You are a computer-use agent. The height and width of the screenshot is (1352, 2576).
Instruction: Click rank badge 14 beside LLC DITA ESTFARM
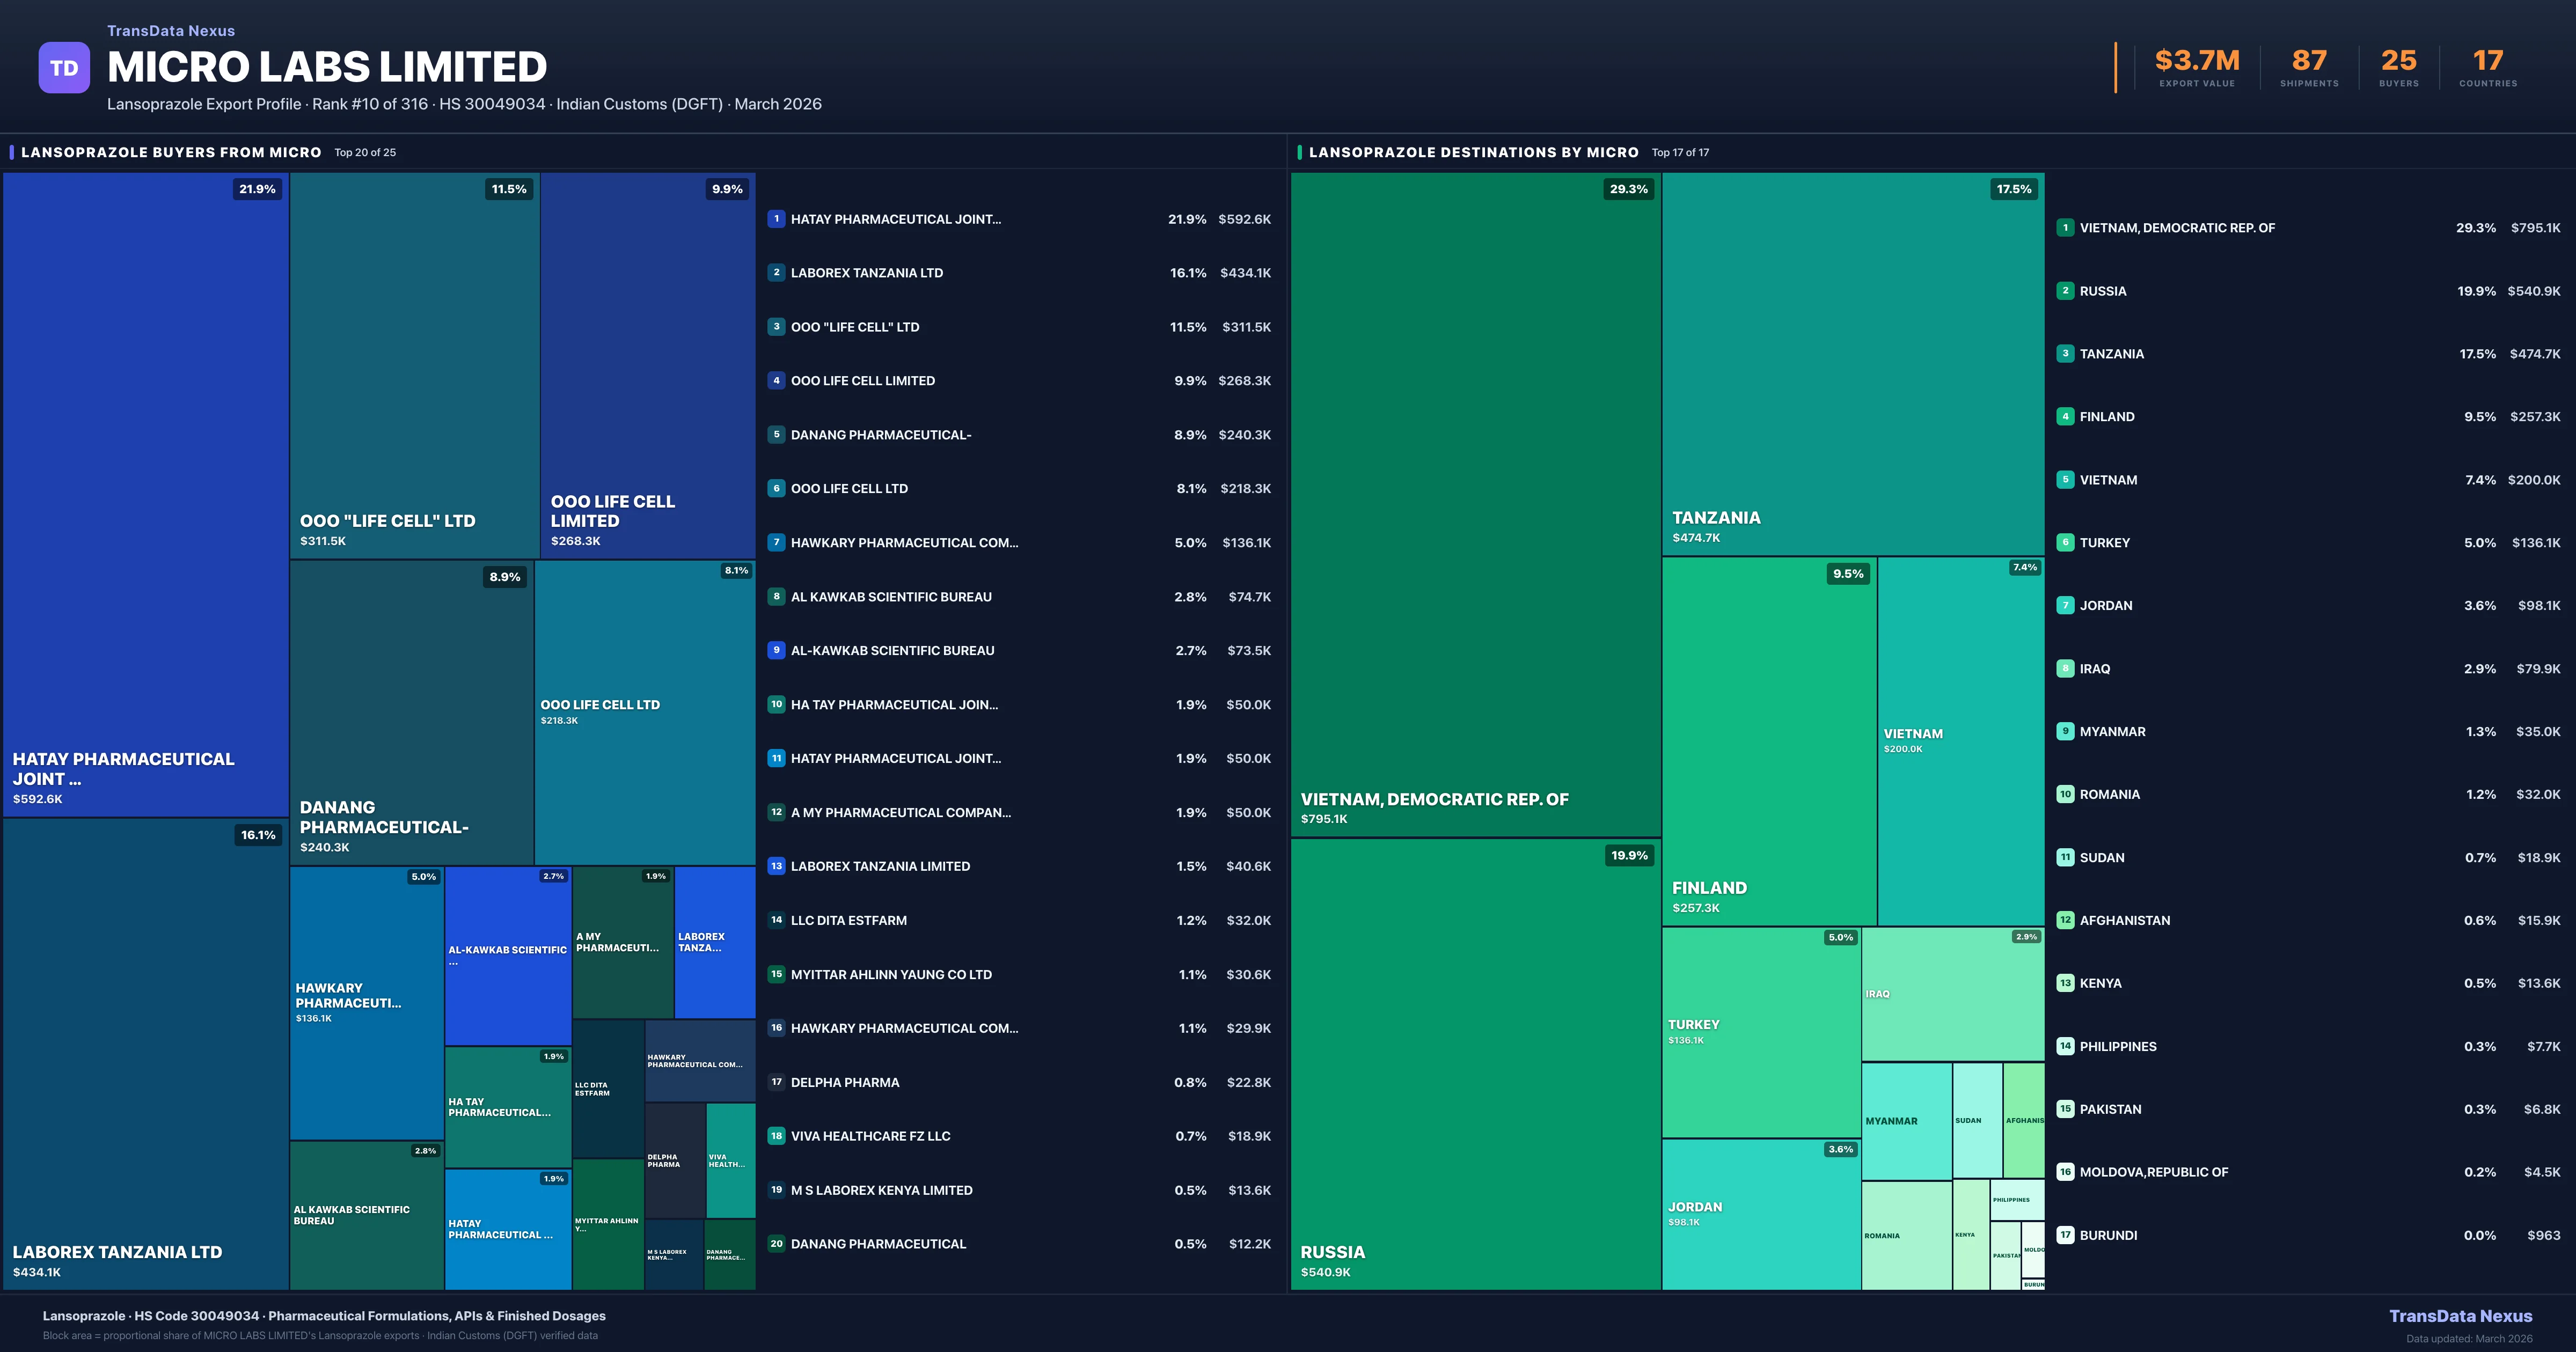776,920
